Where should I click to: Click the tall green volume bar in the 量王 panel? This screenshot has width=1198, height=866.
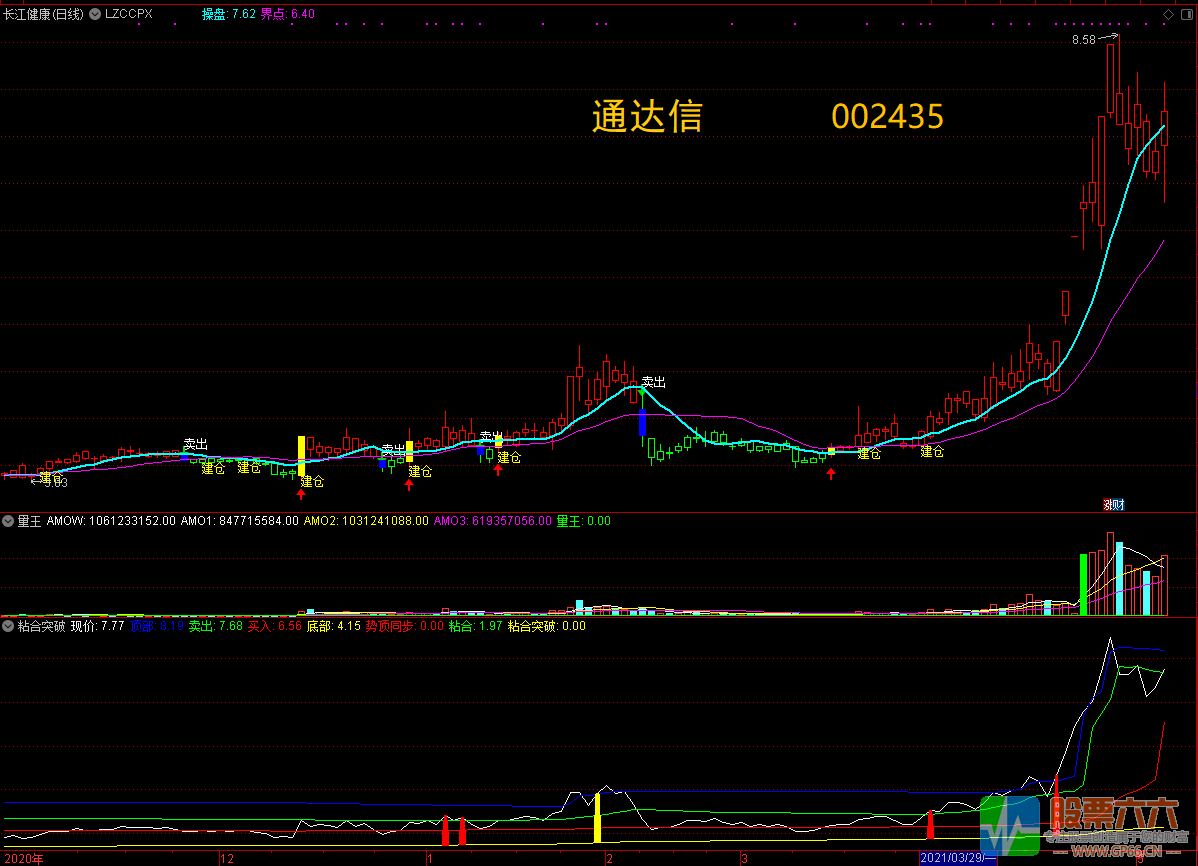coord(1083,585)
